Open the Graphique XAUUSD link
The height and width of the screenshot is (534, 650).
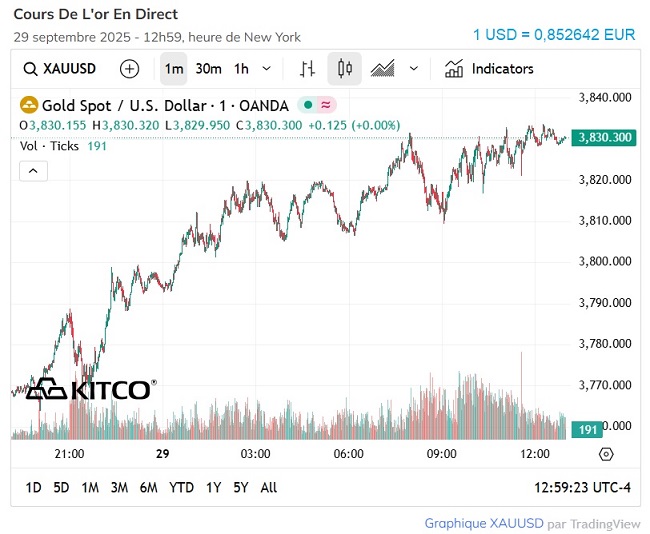tap(484, 523)
